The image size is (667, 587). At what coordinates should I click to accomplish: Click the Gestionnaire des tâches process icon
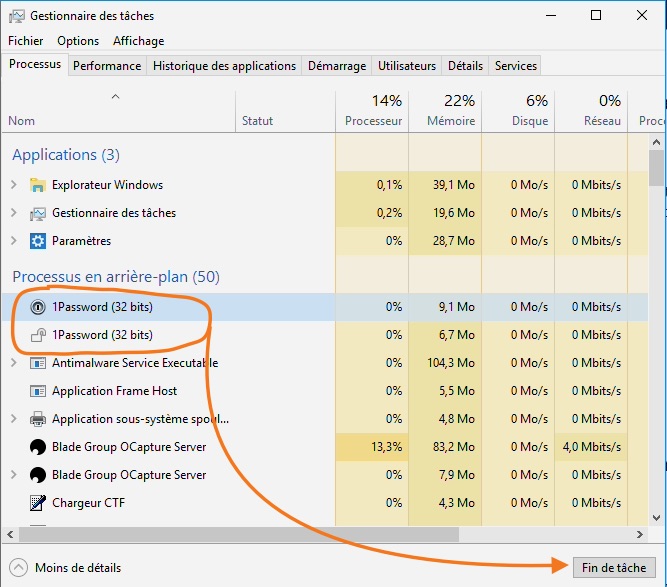coord(38,213)
